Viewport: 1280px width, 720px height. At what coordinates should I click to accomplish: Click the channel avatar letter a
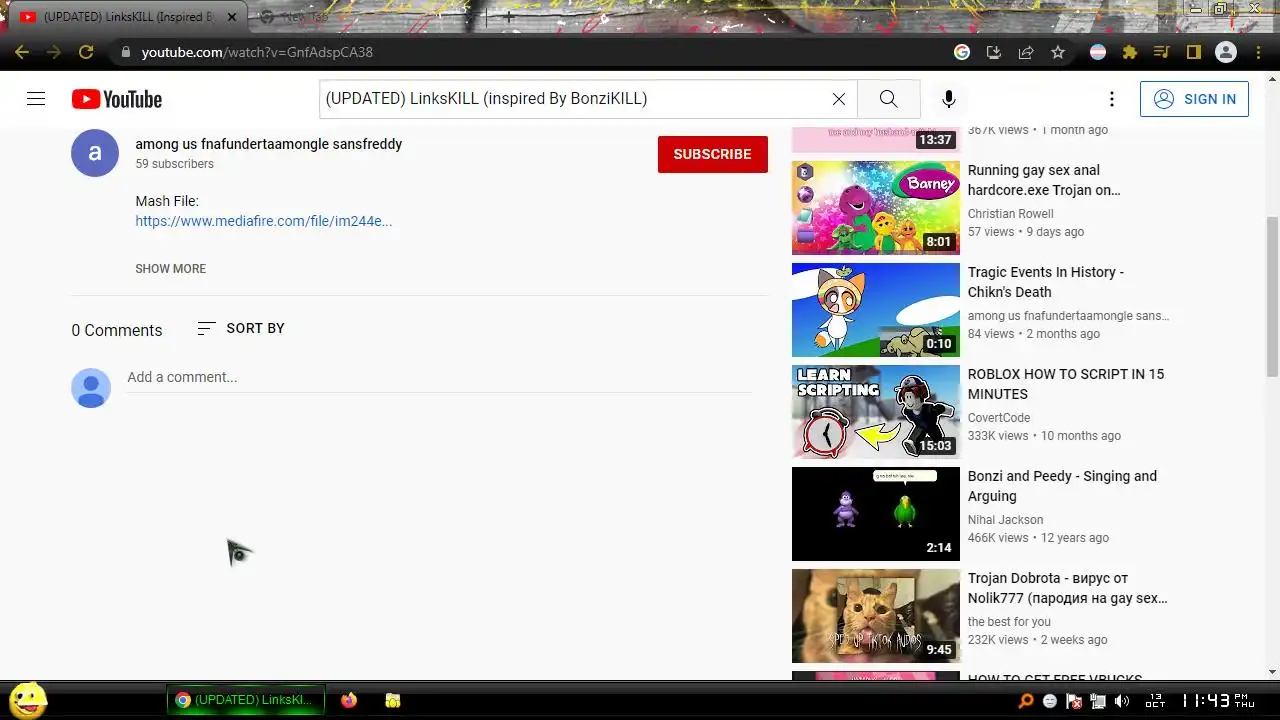(95, 153)
